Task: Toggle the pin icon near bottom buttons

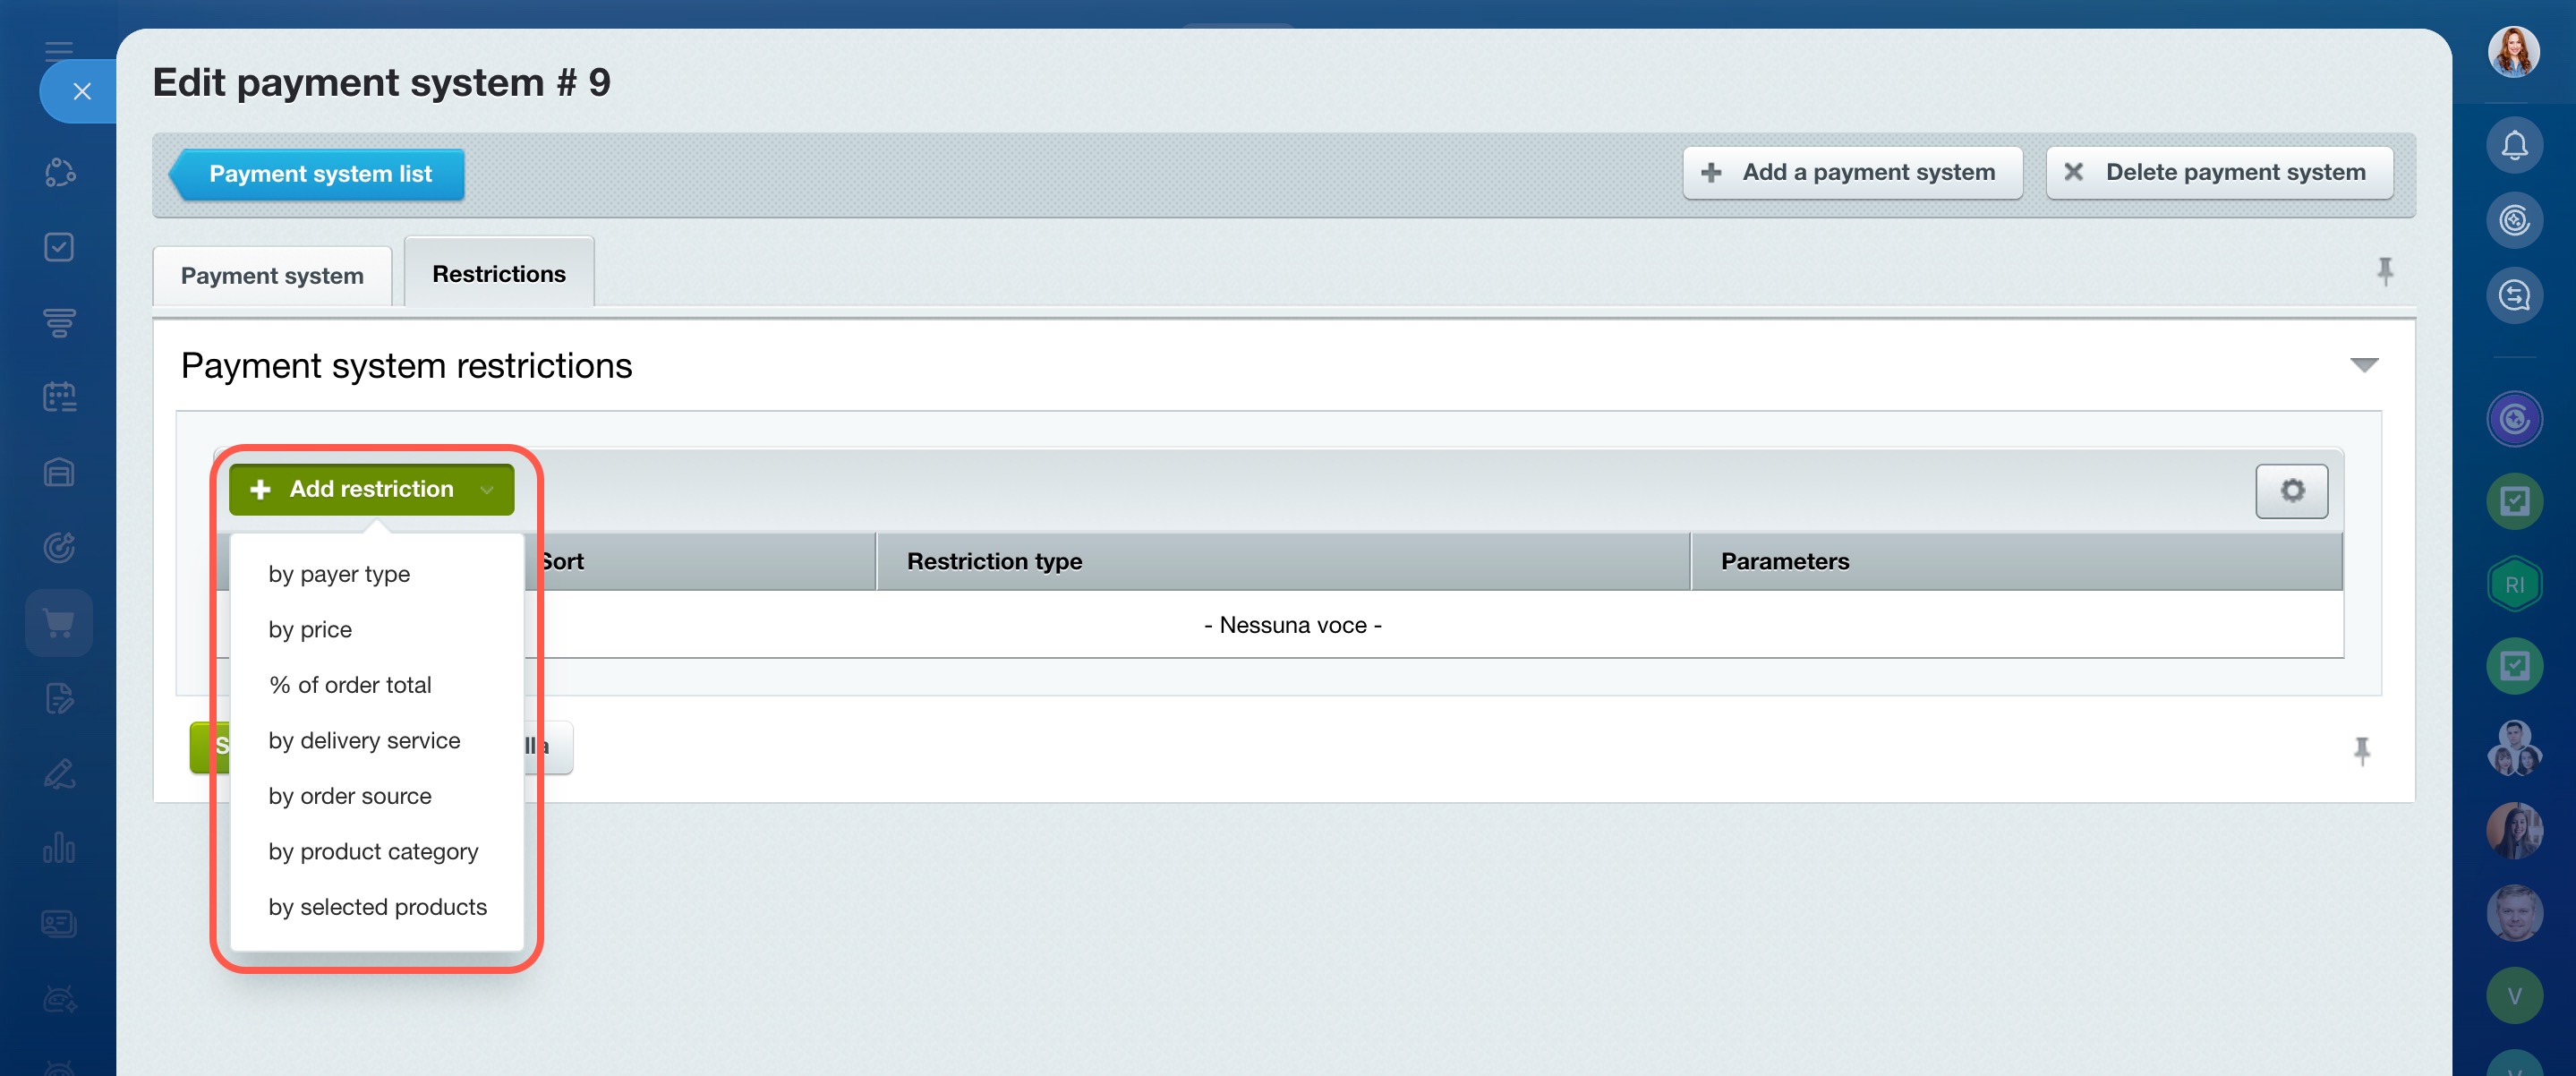Action: [2362, 750]
